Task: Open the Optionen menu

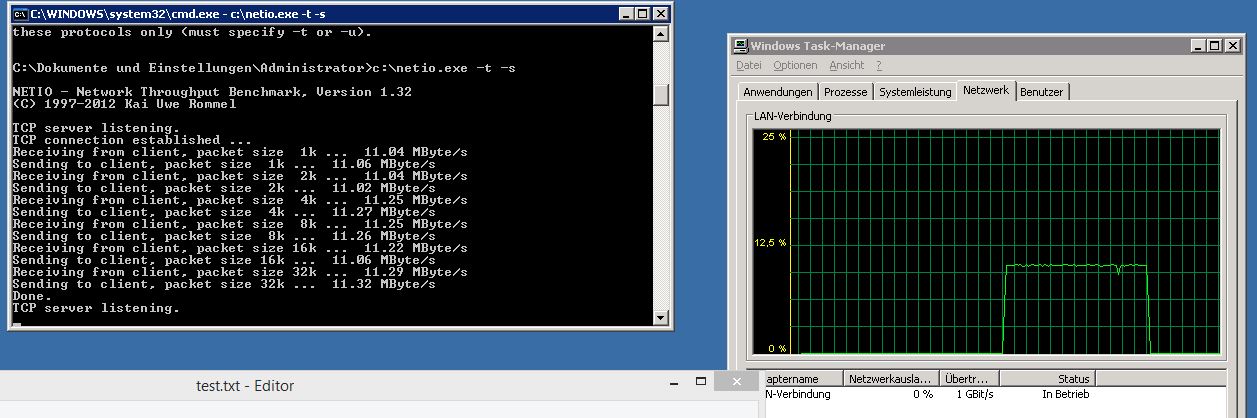Action: pyautogui.click(x=795, y=66)
